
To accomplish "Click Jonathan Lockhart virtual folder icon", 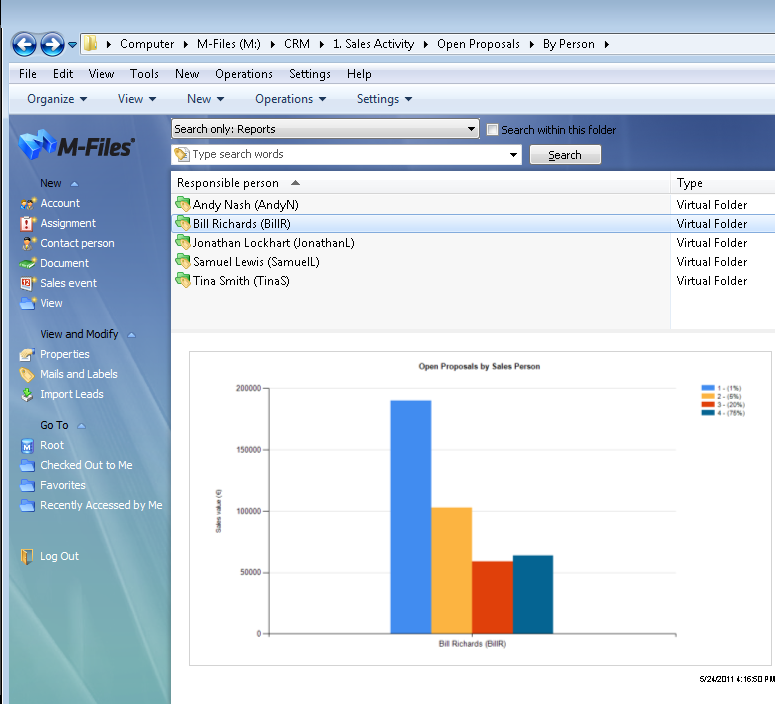I will pos(183,242).
